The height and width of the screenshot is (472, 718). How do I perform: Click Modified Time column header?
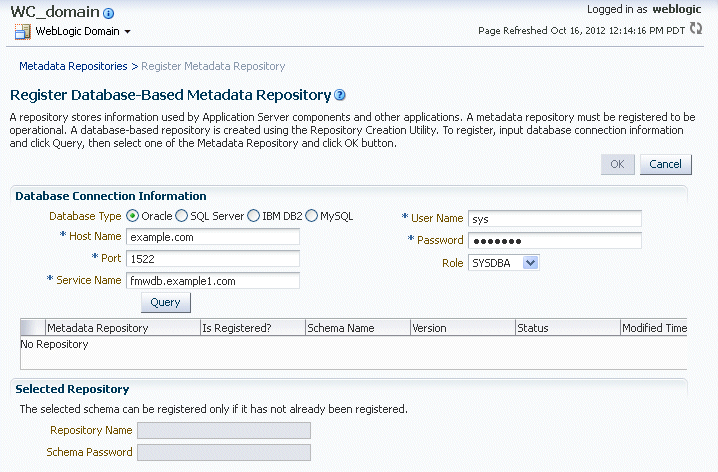point(654,328)
